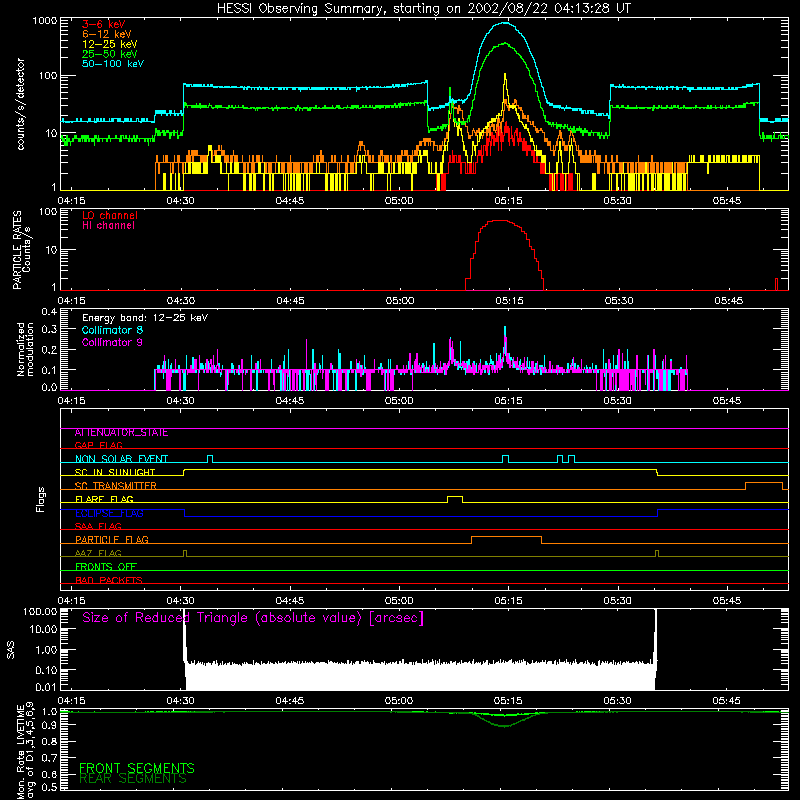The height and width of the screenshot is (800, 800).
Task: Select the Collimator 8 legend label
Action: tap(112, 330)
